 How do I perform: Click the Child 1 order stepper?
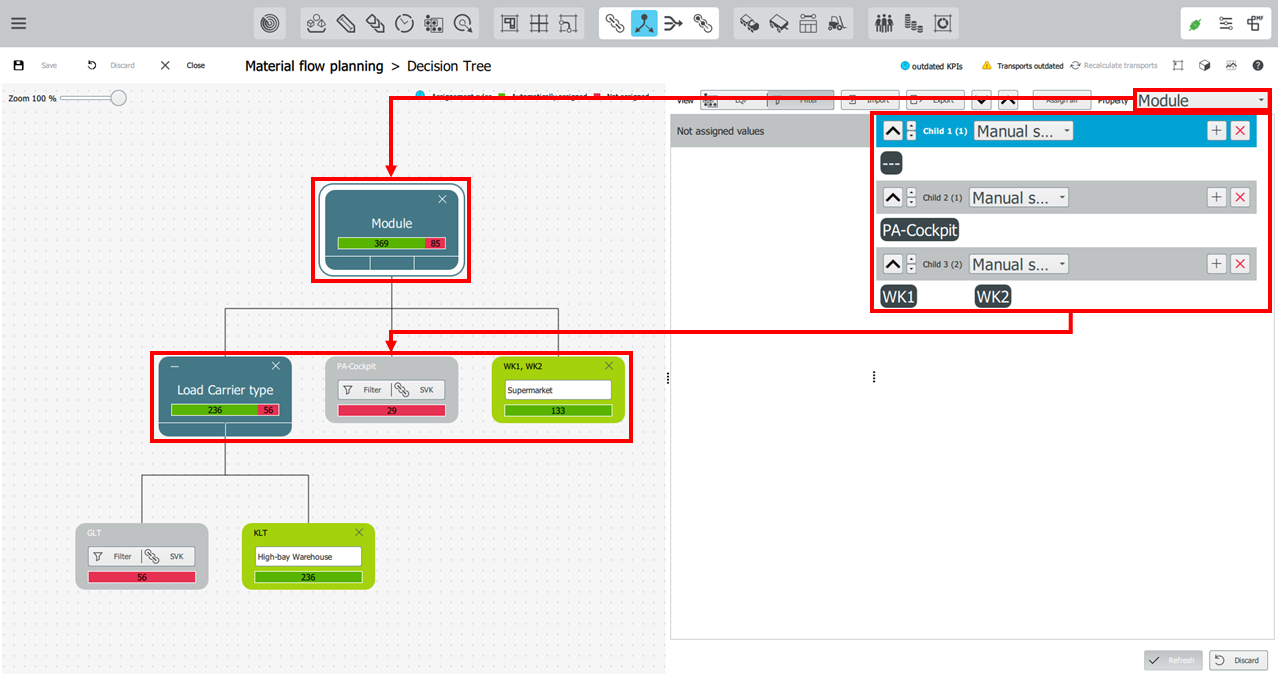[x=911, y=131]
